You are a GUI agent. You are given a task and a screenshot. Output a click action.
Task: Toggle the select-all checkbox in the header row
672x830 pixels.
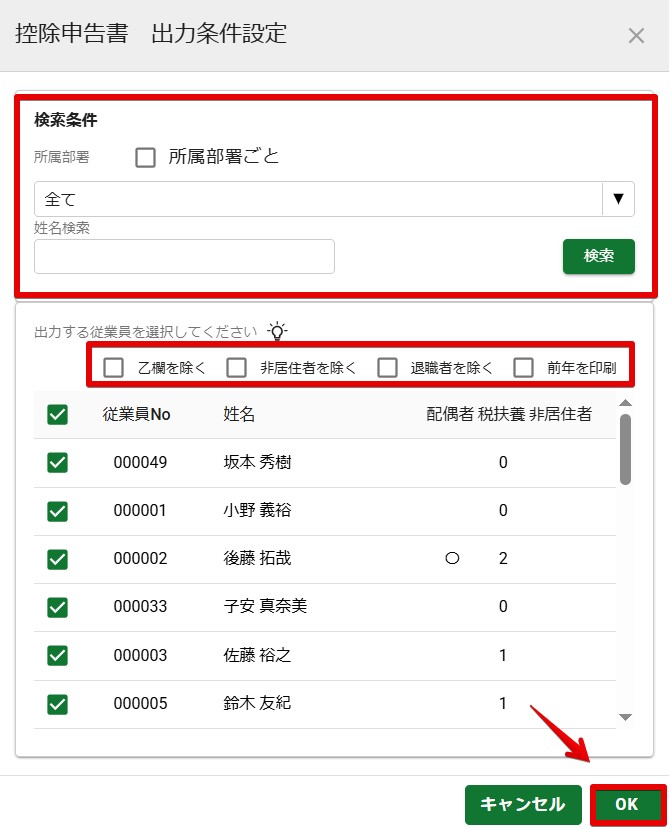pyautogui.click(x=57, y=414)
